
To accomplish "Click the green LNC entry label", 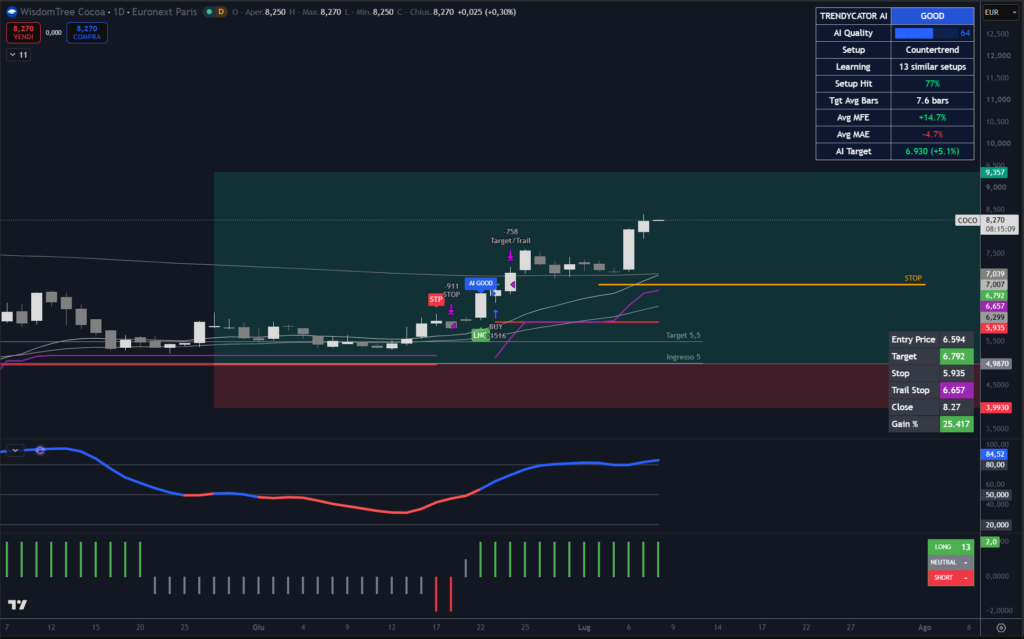I will pyautogui.click(x=480, y=335).
